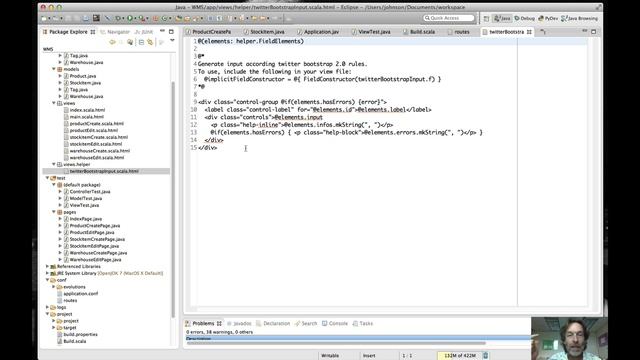
Task: Collapse the pages package
Action: click(53, 212)
